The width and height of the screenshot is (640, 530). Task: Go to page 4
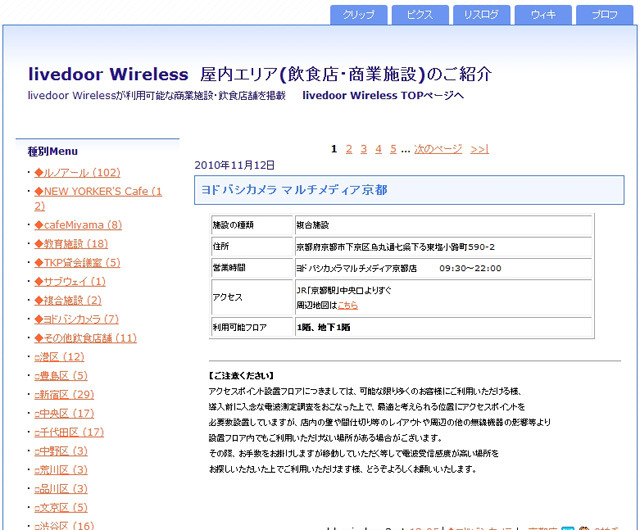coord(378,149)
